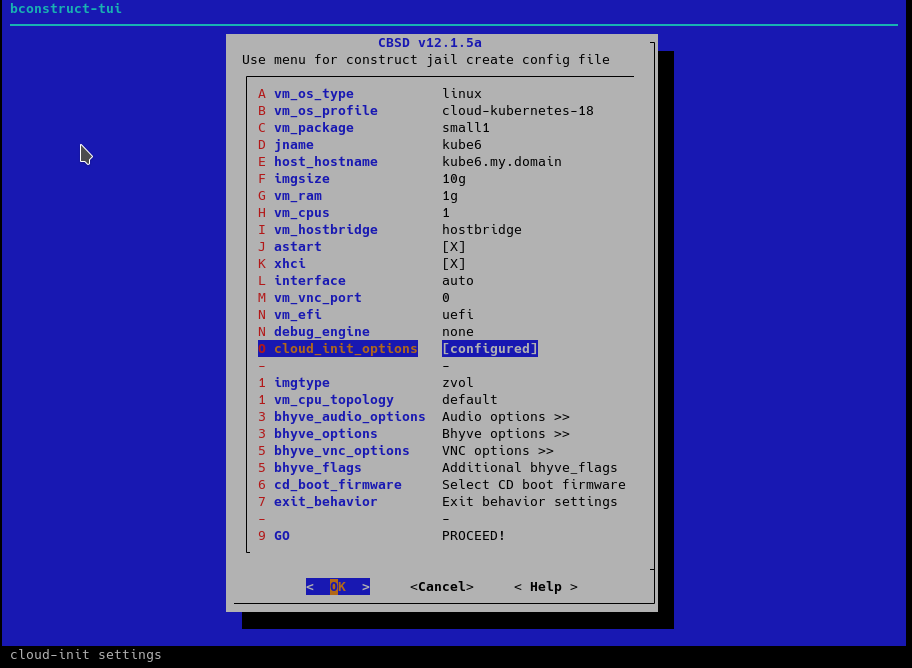
Task: Open exit_behavior settings row
Action: [x=437, y=502]
